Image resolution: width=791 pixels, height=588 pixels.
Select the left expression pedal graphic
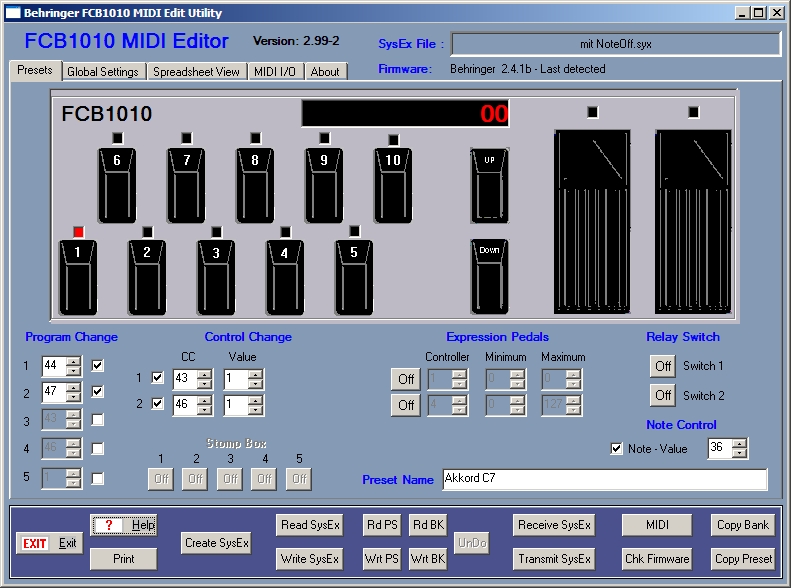click(592, 221)
